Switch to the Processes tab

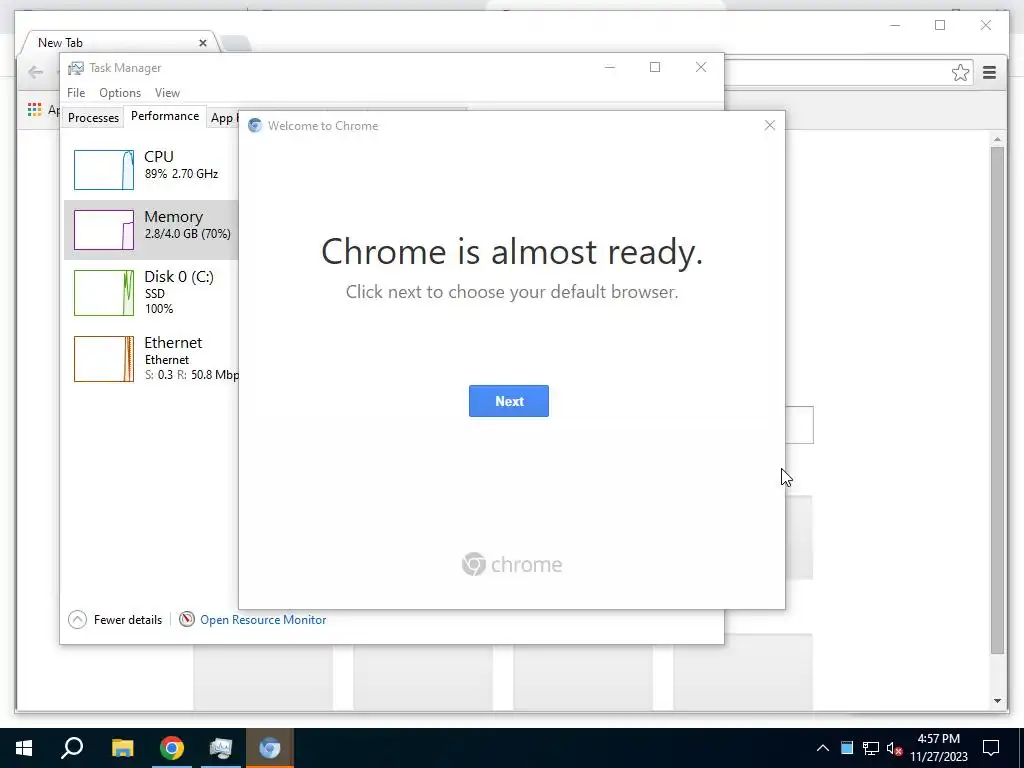93,118
